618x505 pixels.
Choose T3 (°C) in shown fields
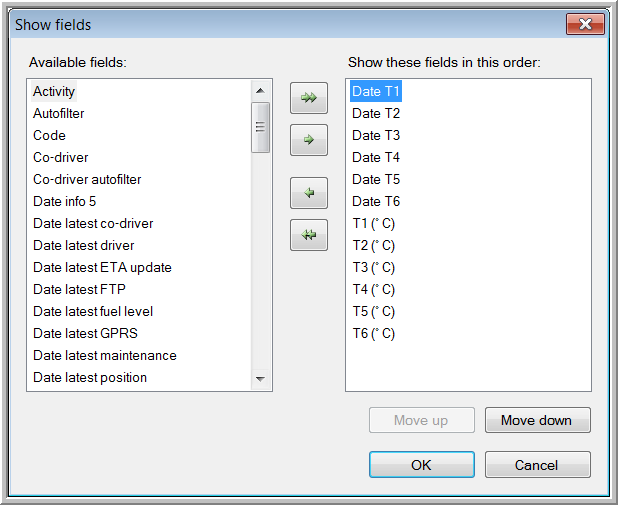(374, 268)
